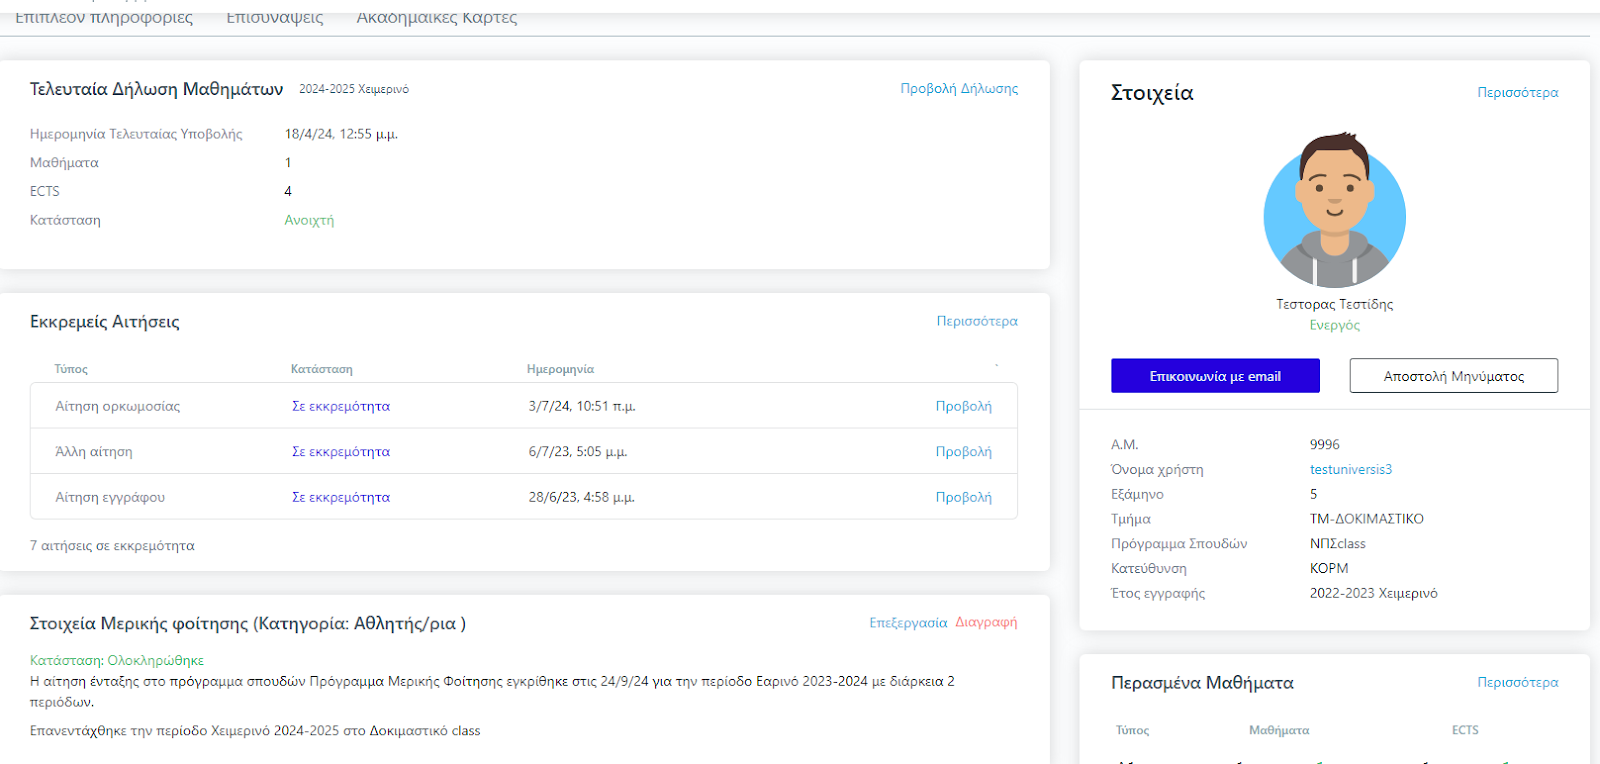
Task: Click the date 28/6/23, 4:58 μ.μ.
Action: tap(582, 497)
